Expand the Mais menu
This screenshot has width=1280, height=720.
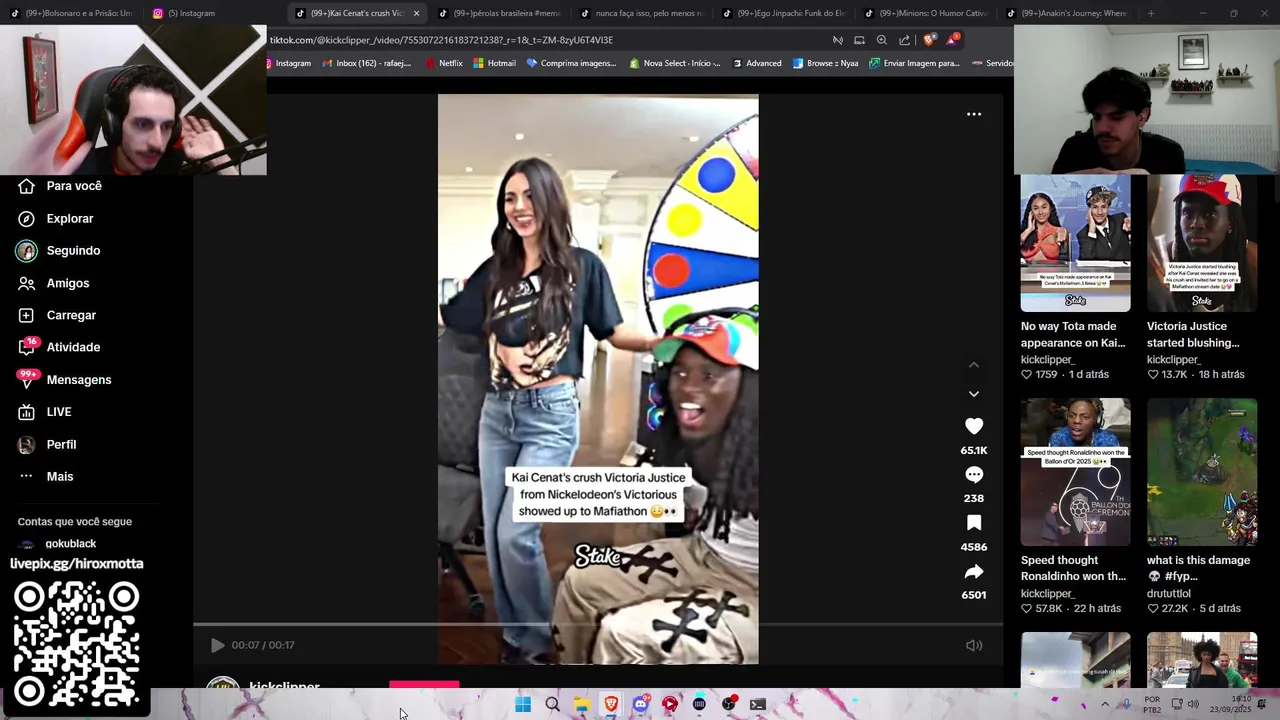tap(46, 476)
